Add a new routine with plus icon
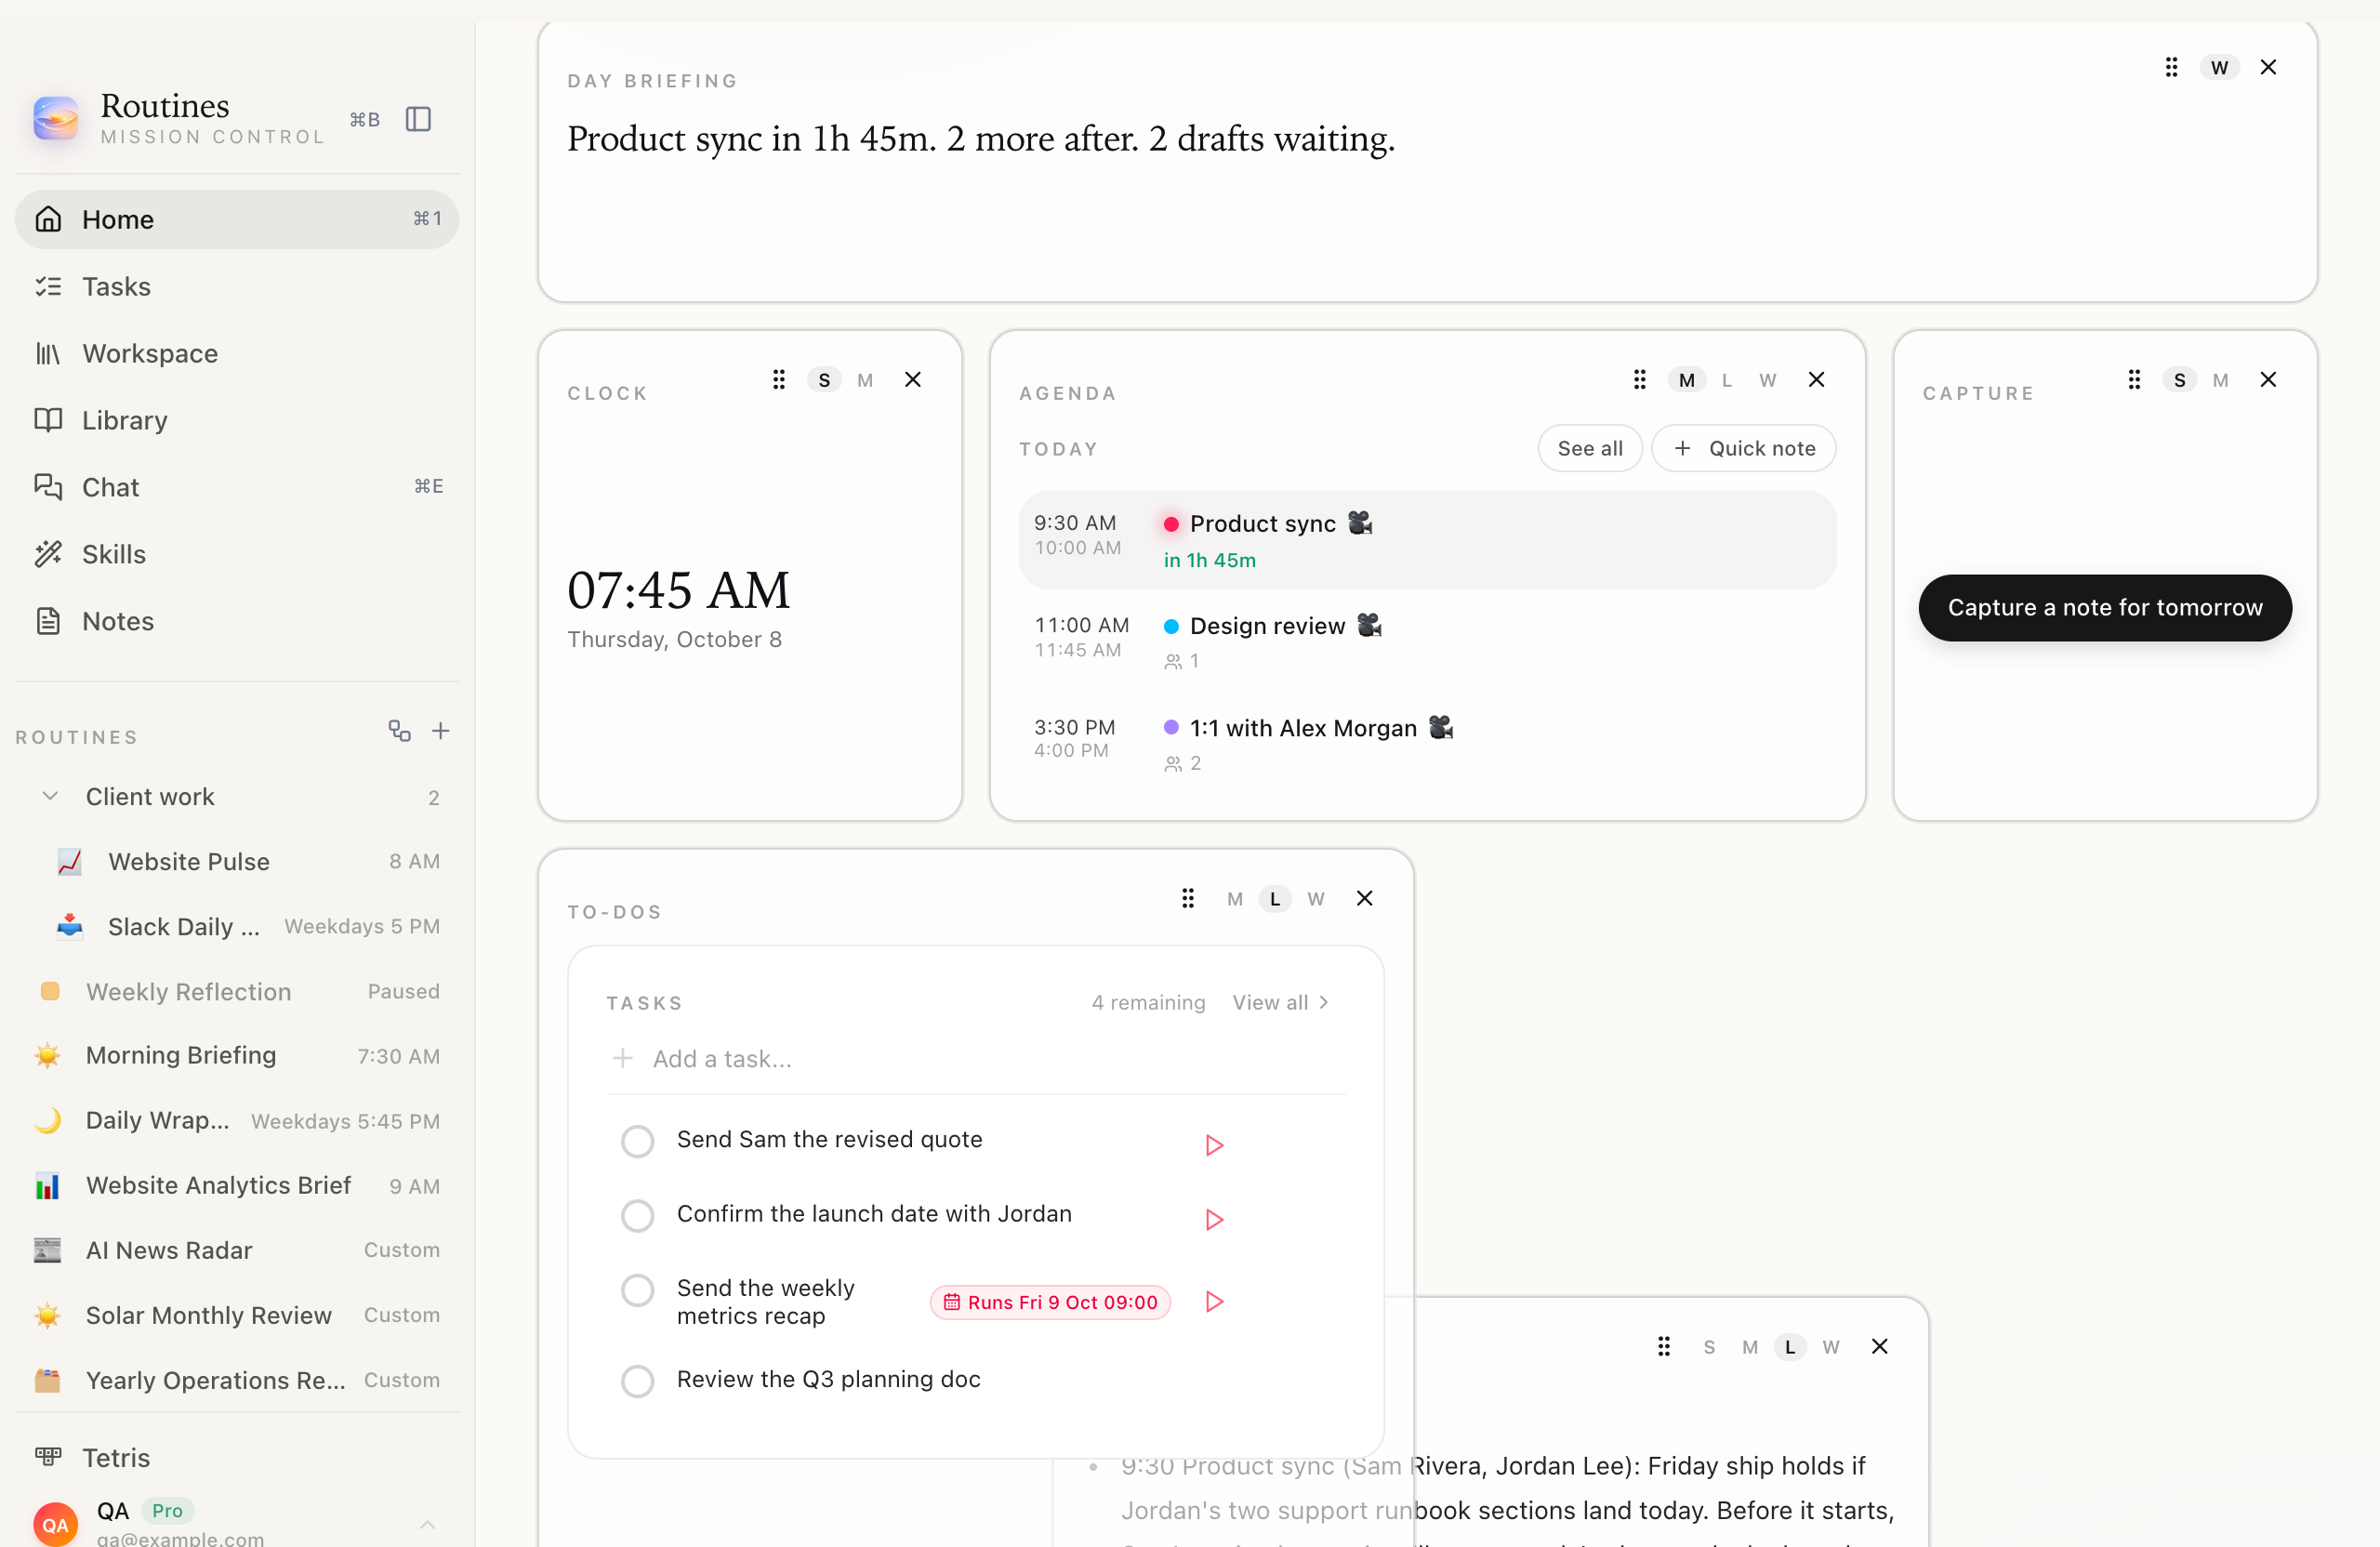The width and height of the screenshot is (2380, 1547). pyautogui.click(x=440, y=731)
